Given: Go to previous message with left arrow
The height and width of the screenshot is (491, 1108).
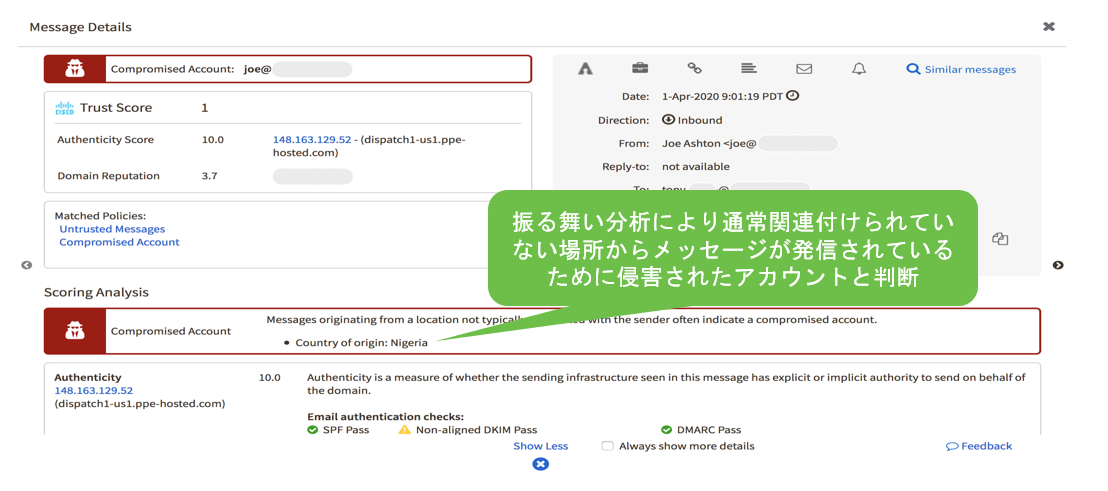Looking at the screenshot, I should click(x=27, y=265).
